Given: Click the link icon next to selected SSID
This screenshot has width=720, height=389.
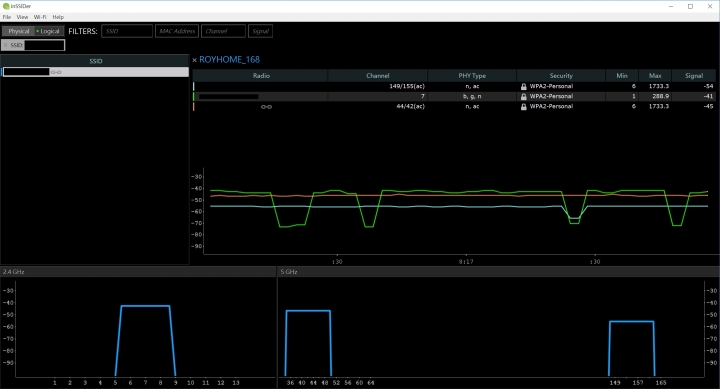Looking at the screenshot, I should (56, 72).
